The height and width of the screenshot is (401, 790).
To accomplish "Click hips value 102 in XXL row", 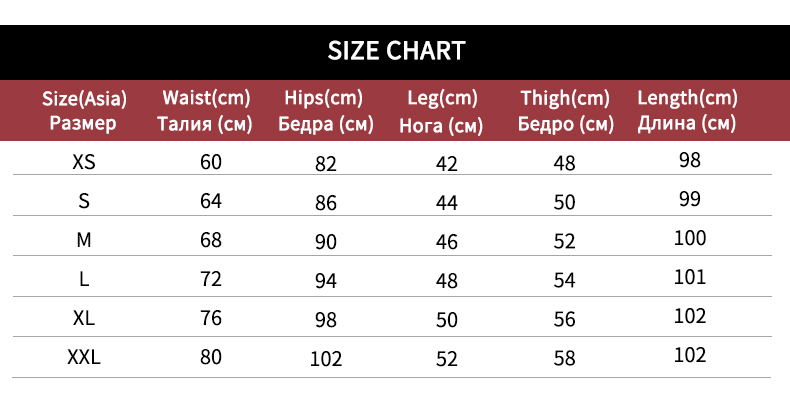I will (326, 359).
